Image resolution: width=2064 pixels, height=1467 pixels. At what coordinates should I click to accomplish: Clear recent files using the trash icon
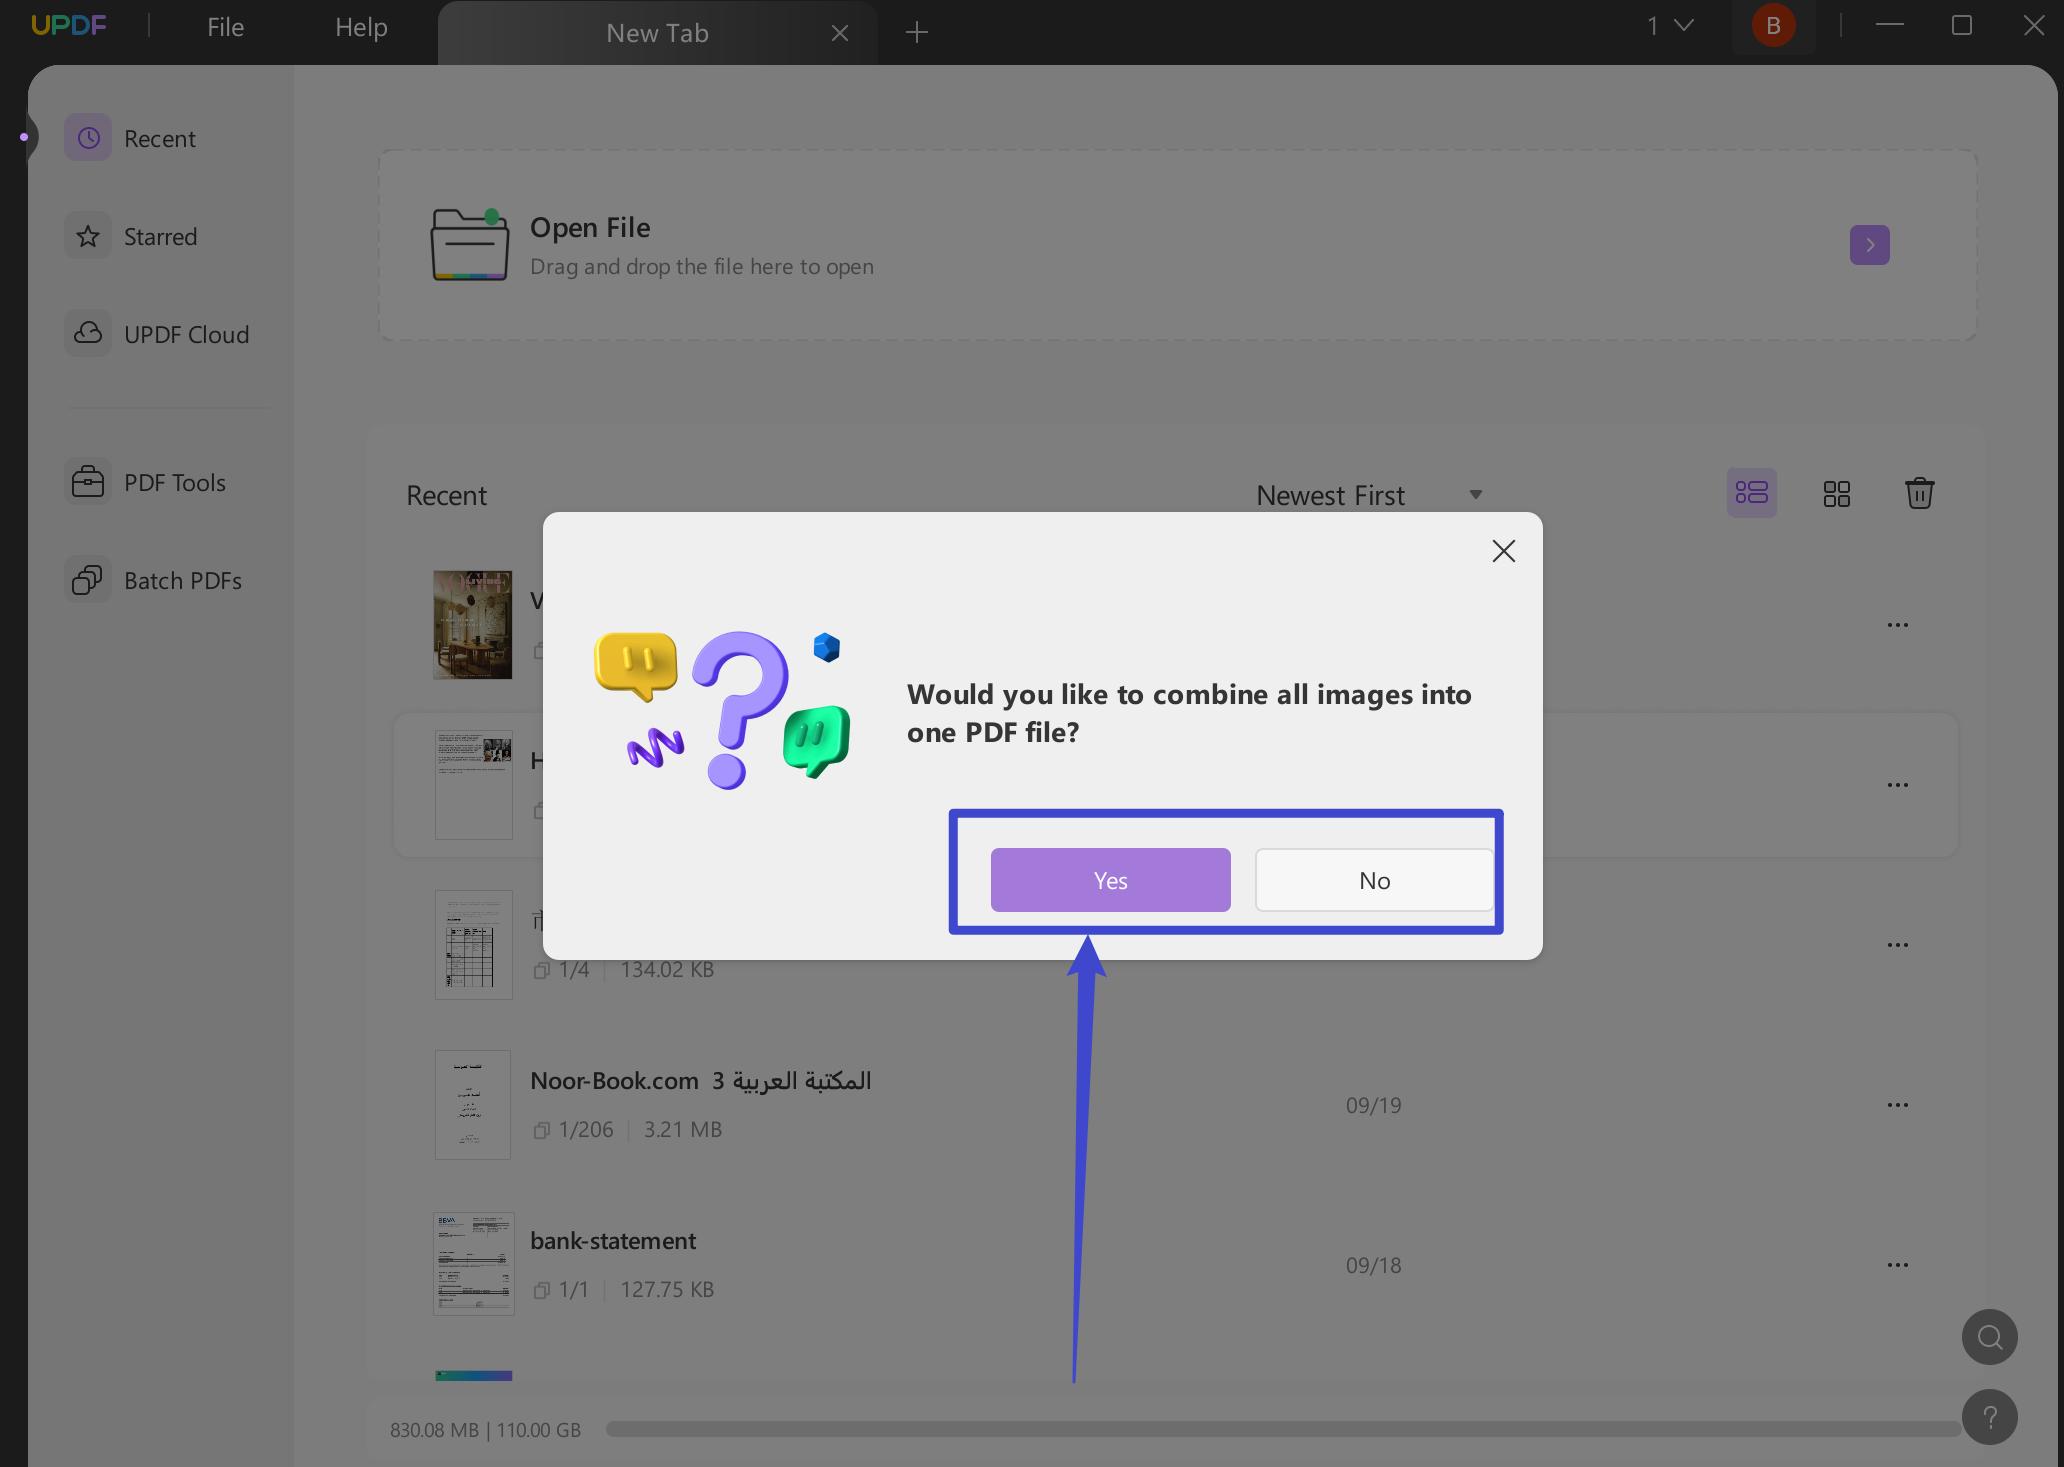1920,492
